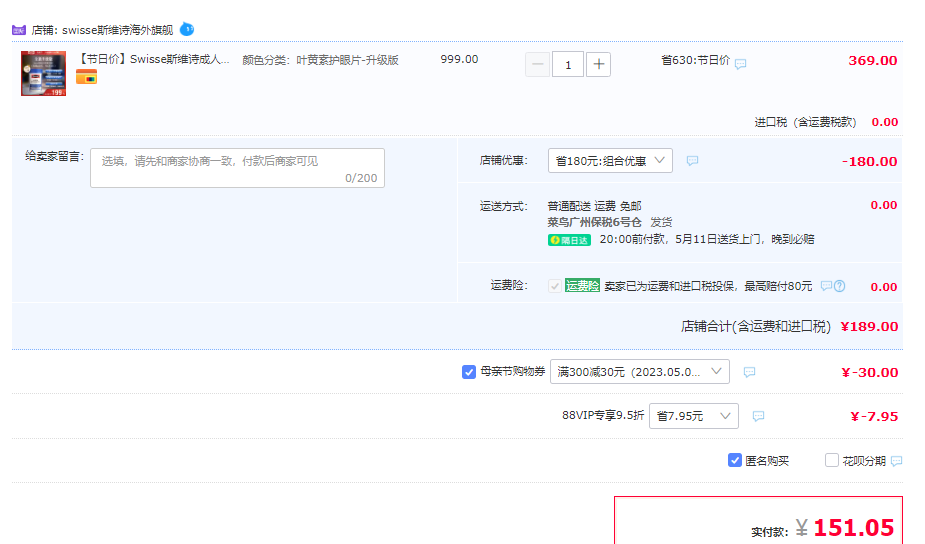This screenshot has height=544, width=925.
Task: Uncheck the 匿名购买 anonymous purchase checkbox
Action: pyautogui.click(x=734, y=460)
